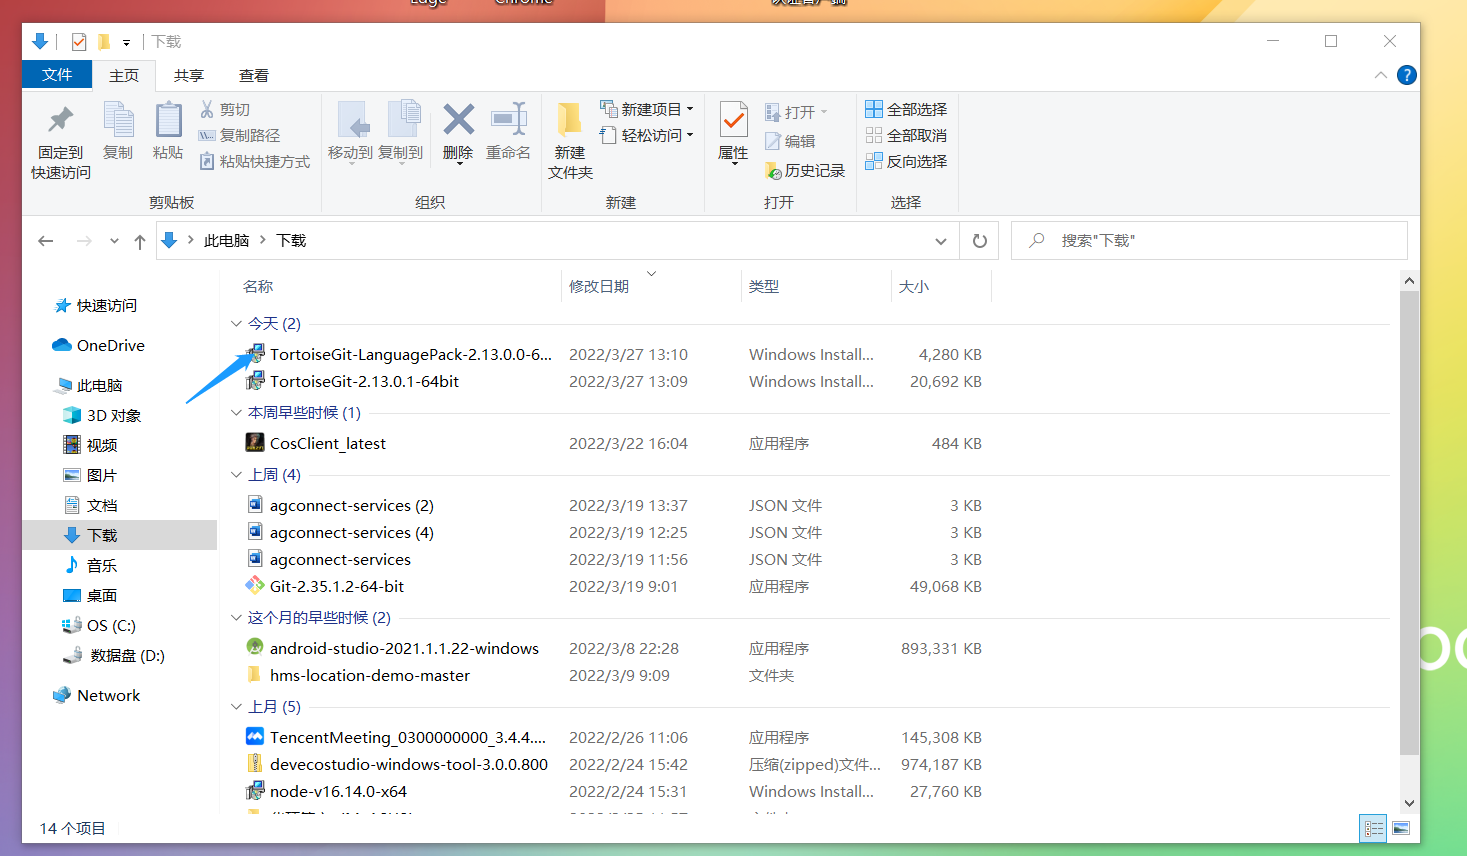The image size is (1467, 856).
Task: Click the Copy icon in the clipboard group
Action: [118, 120]
